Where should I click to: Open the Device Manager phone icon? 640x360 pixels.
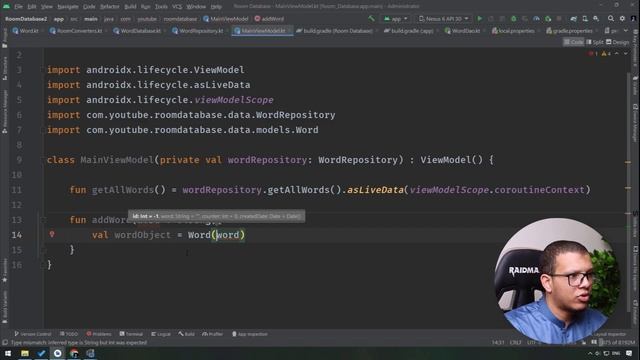point(585,19)
